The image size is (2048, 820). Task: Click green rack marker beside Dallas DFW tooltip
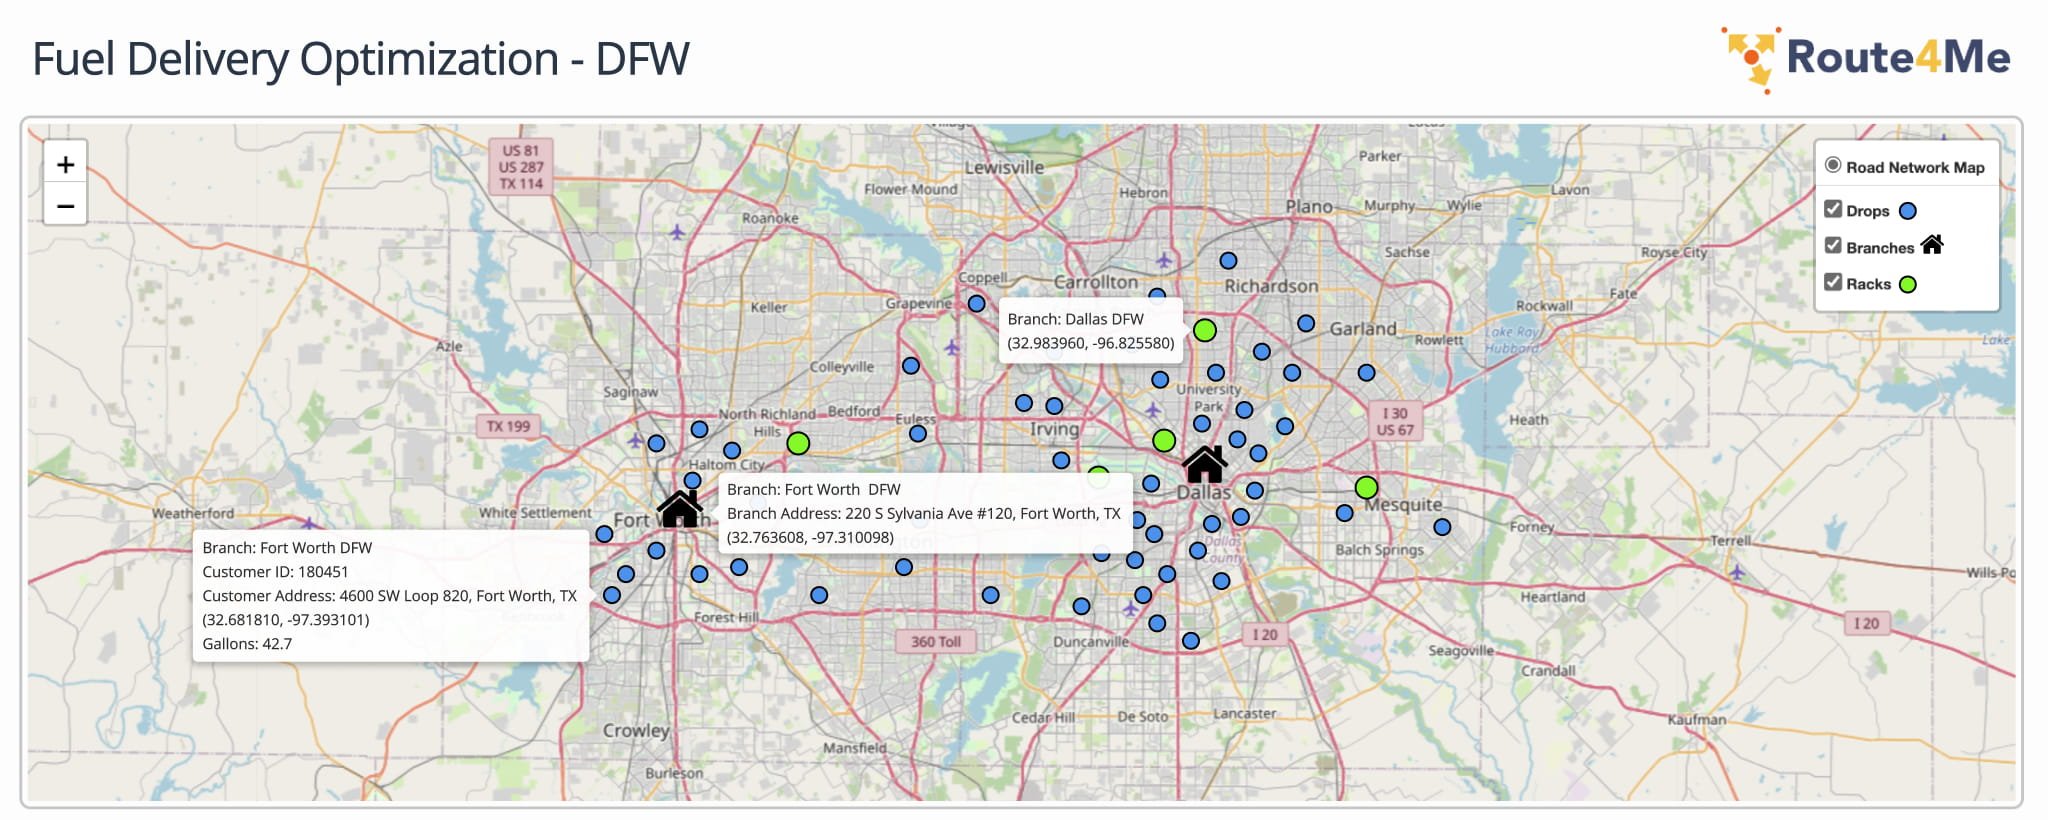click(1205, 330)
